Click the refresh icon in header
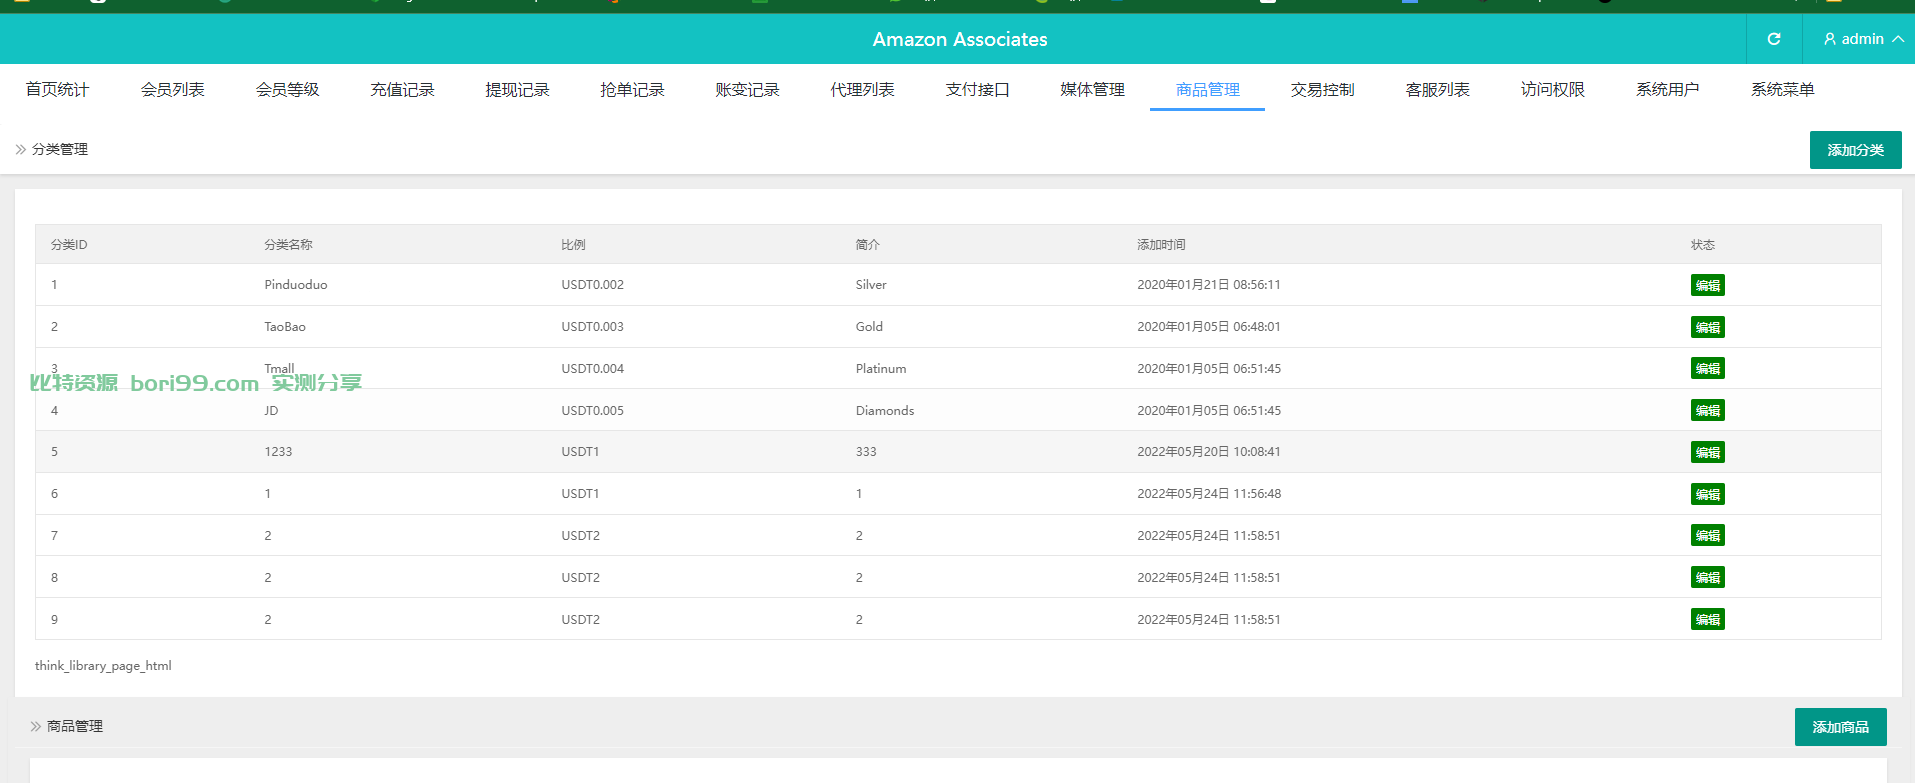 (x=1774, y=39)
